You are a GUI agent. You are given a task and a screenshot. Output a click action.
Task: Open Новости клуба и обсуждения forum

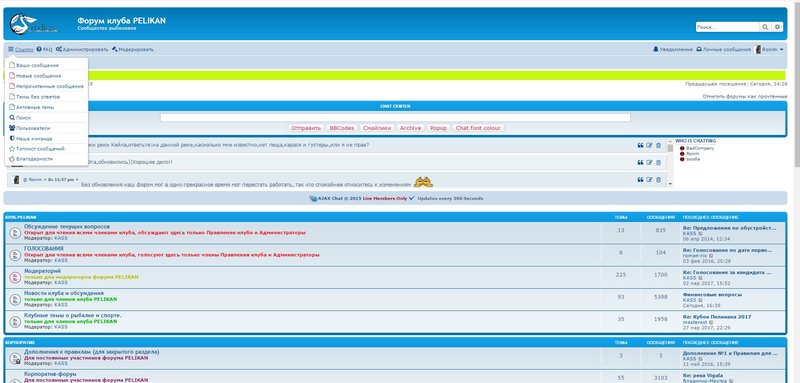coord(64,293)
